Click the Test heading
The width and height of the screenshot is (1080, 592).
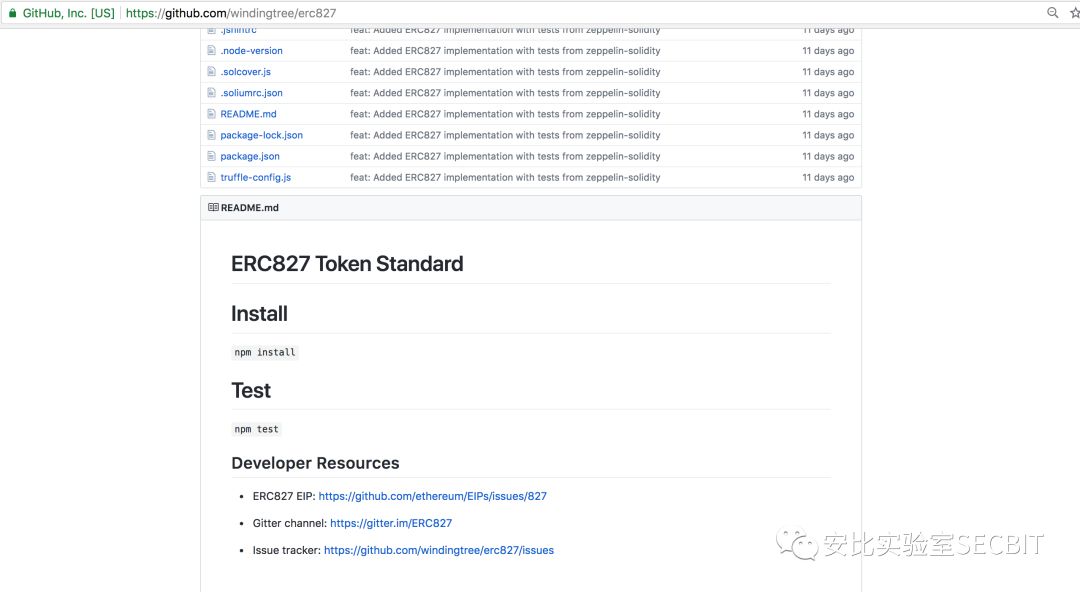click(x=251, y=391)
